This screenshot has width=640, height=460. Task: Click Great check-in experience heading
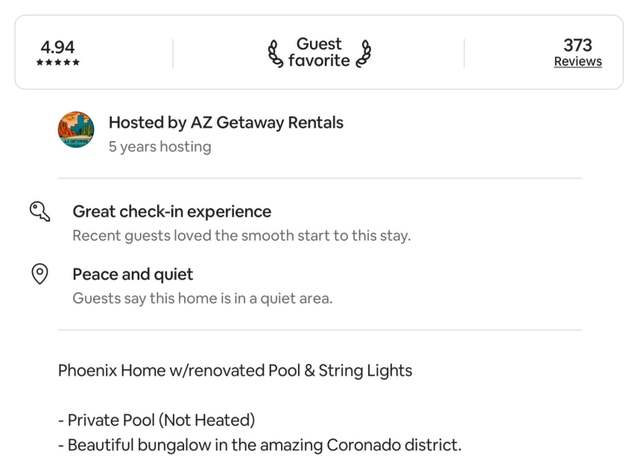[172, 211]
